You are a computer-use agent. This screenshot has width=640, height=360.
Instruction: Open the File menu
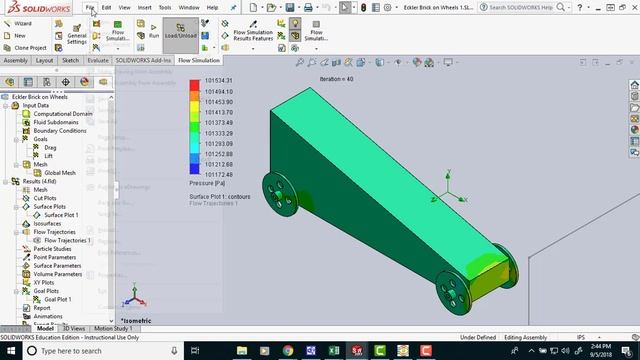[x=90, y=7]
